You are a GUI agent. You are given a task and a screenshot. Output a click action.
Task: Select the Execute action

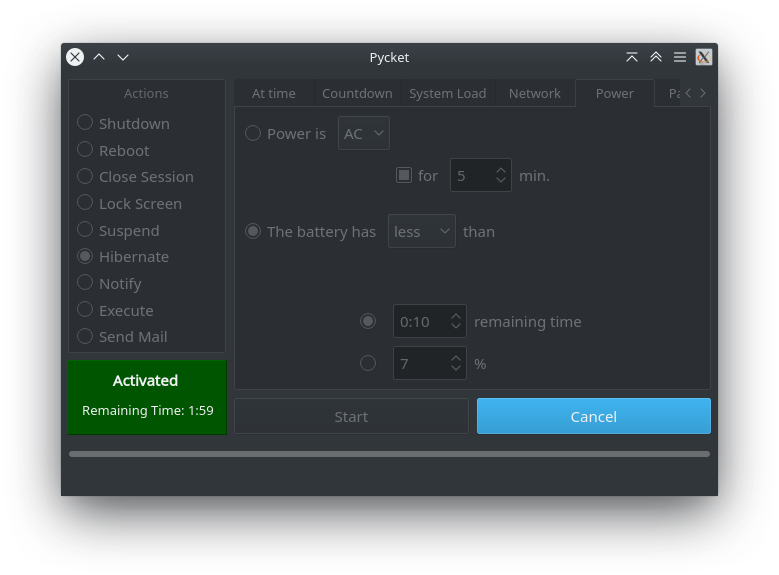point(115,310)
